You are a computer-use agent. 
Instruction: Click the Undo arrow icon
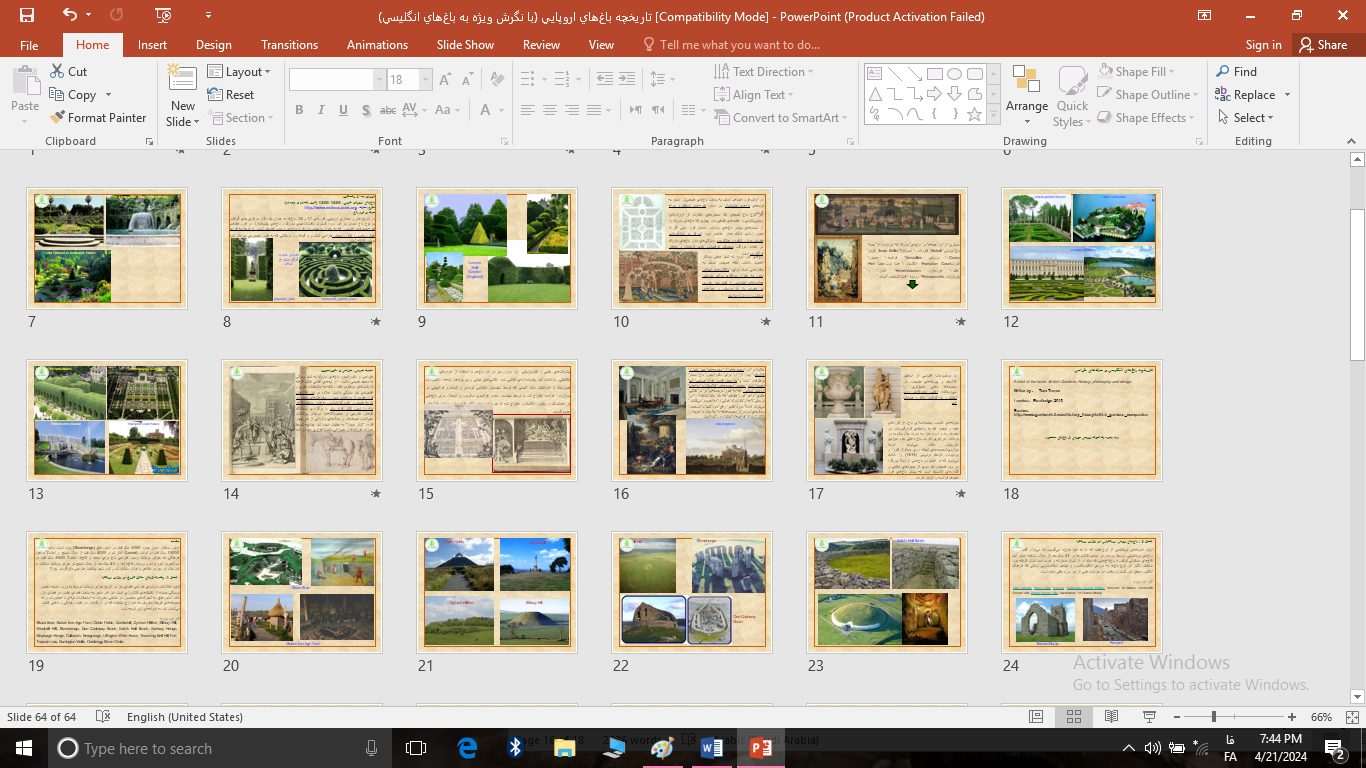click(70, 16)
